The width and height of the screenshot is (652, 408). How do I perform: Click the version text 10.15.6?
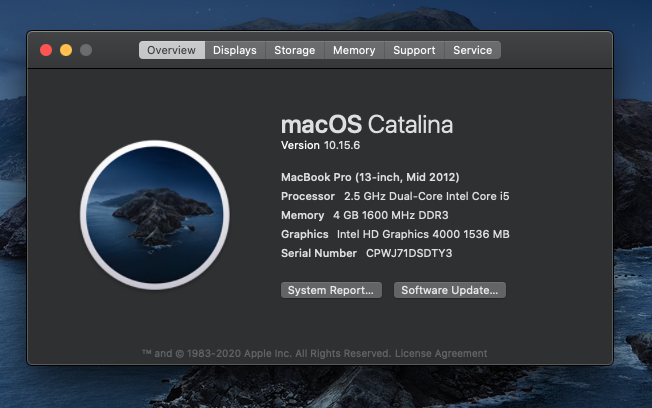coord(342,146)
